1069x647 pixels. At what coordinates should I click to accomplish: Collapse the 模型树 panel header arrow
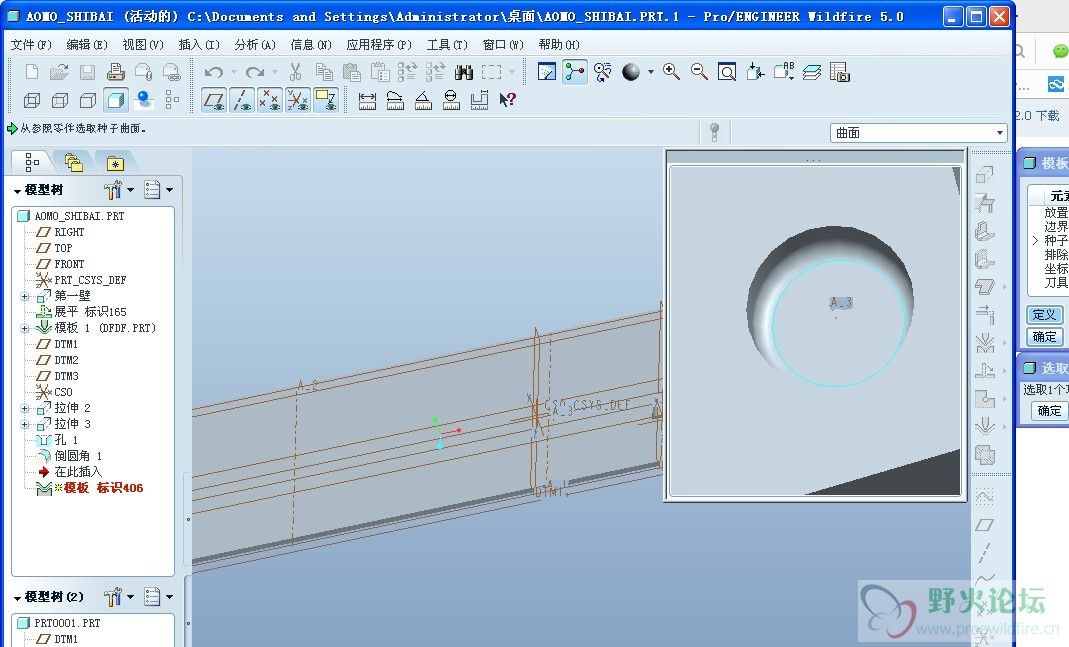coord(17,191)
